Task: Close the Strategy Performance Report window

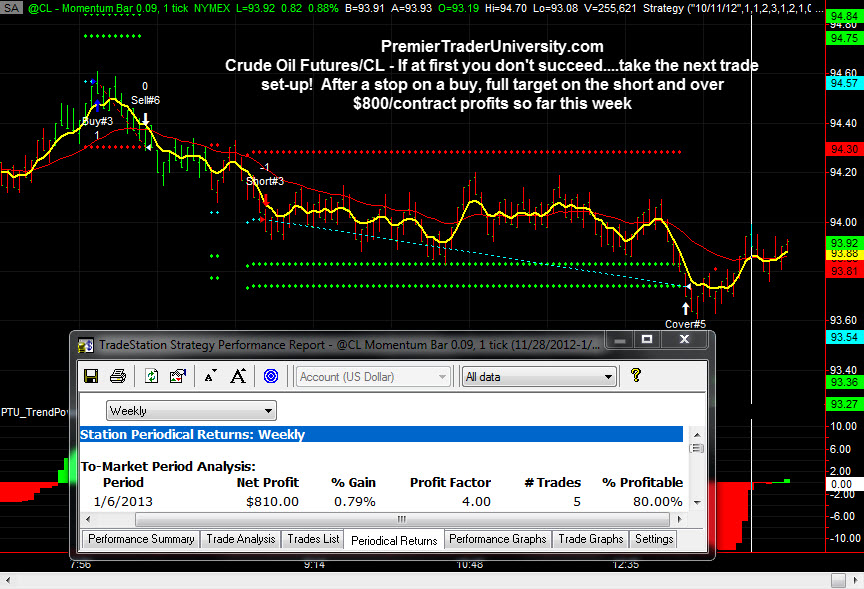Action: (684, 340)
